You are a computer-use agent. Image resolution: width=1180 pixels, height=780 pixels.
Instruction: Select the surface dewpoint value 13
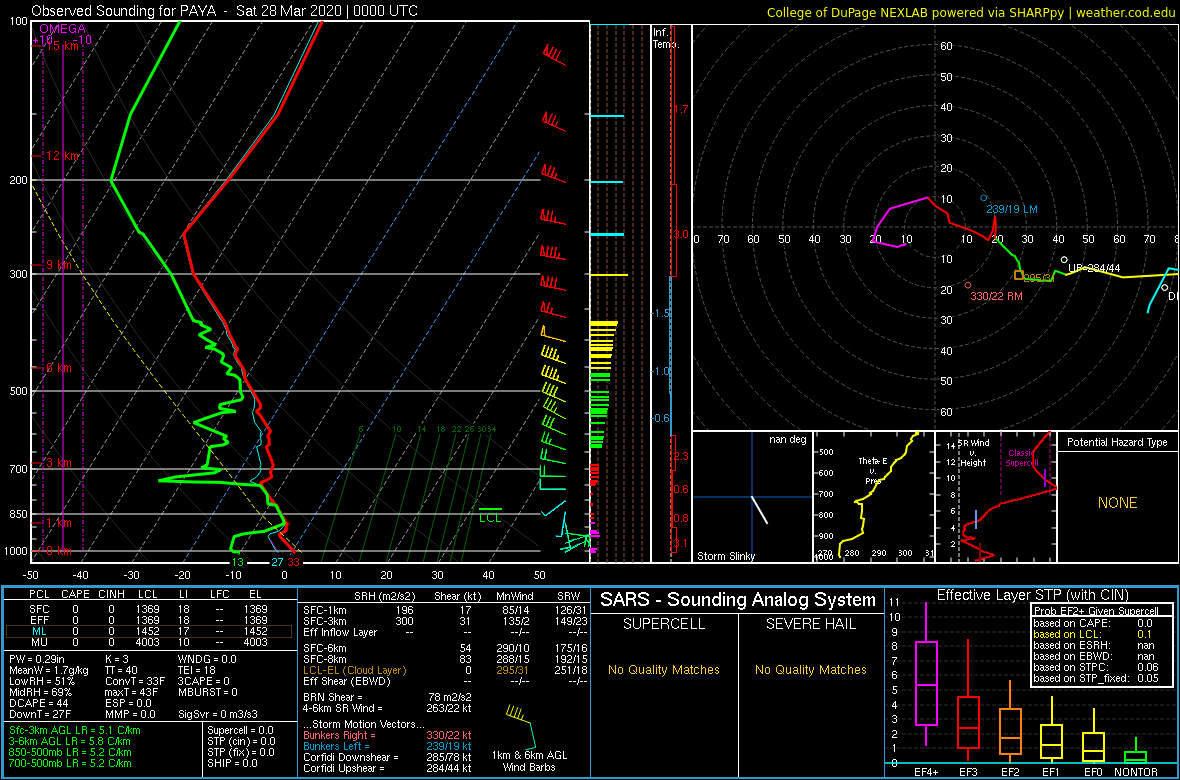(x=237, y=562)
